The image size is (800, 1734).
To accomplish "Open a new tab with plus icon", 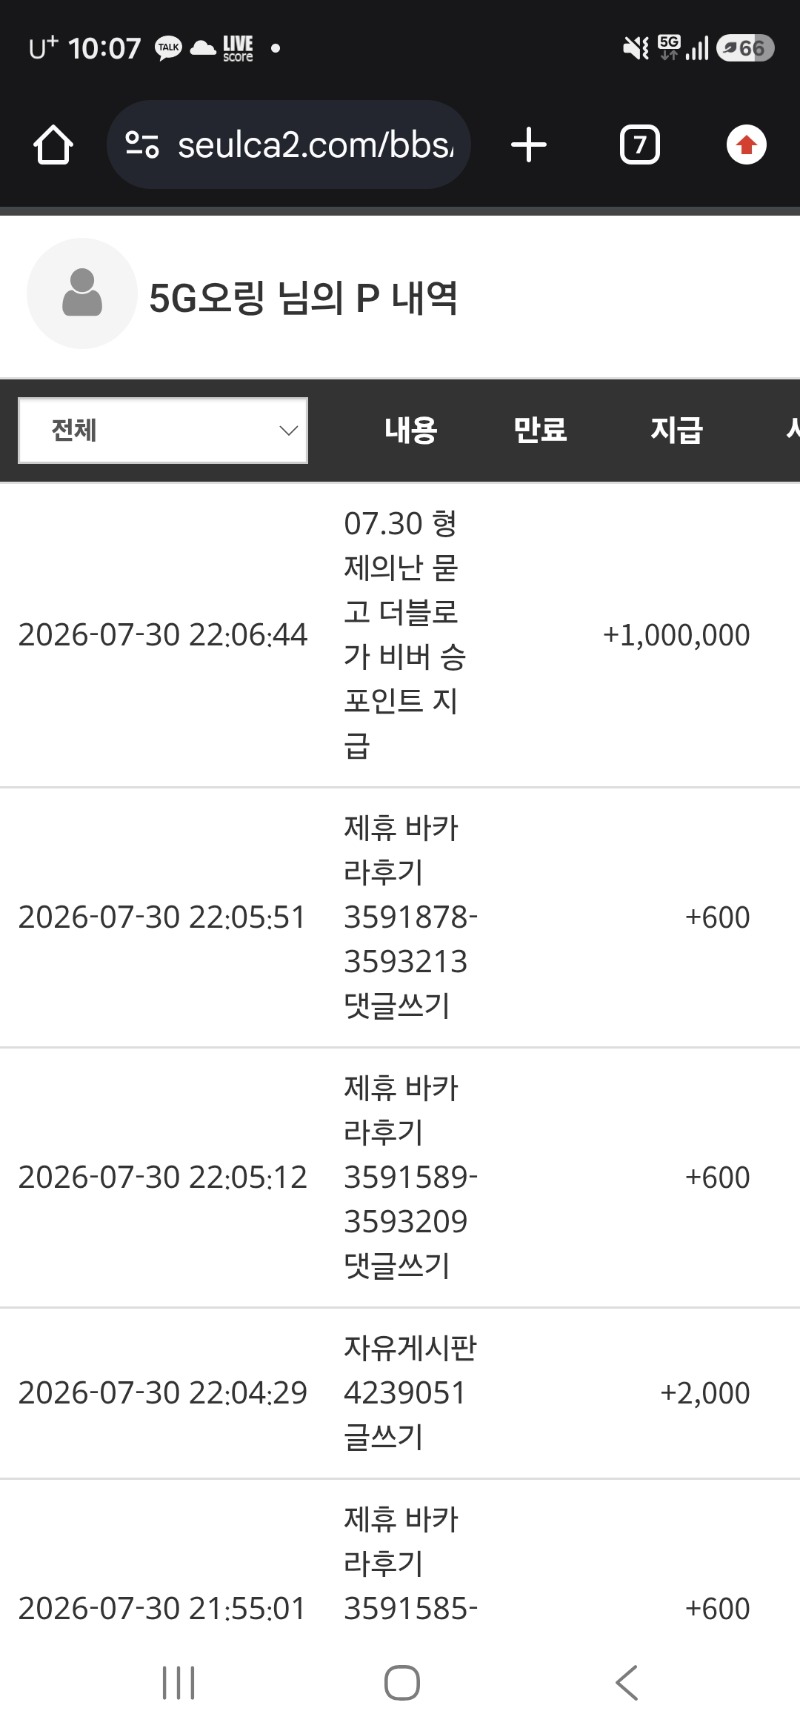I will [529, 145].
